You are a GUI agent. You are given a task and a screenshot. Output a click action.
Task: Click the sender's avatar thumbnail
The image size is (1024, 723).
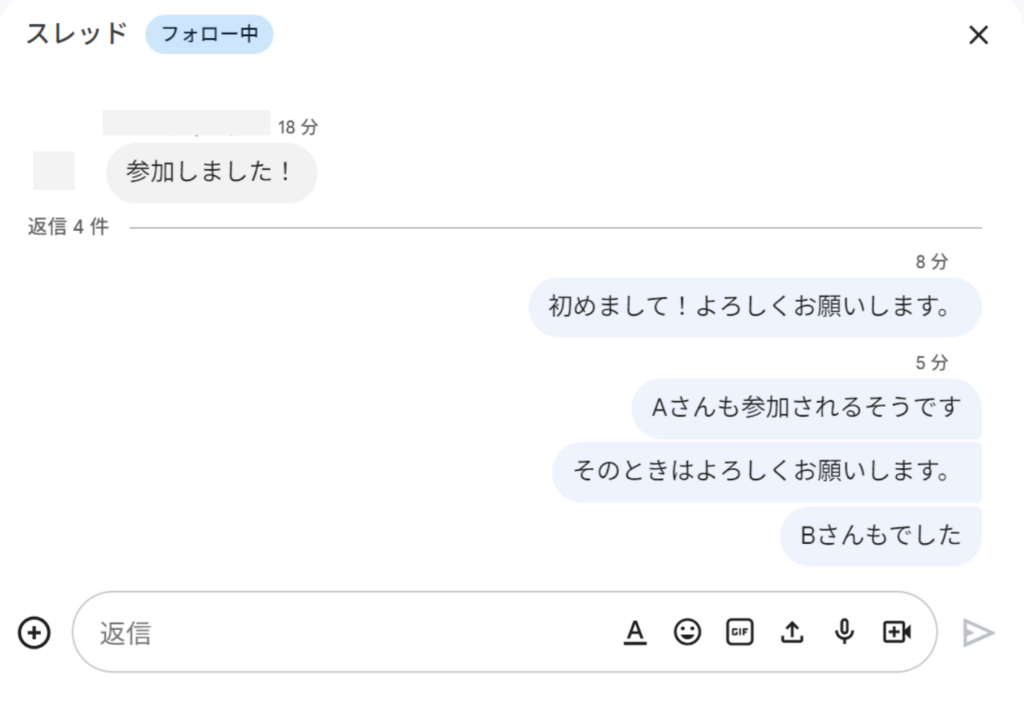[54, 171]
